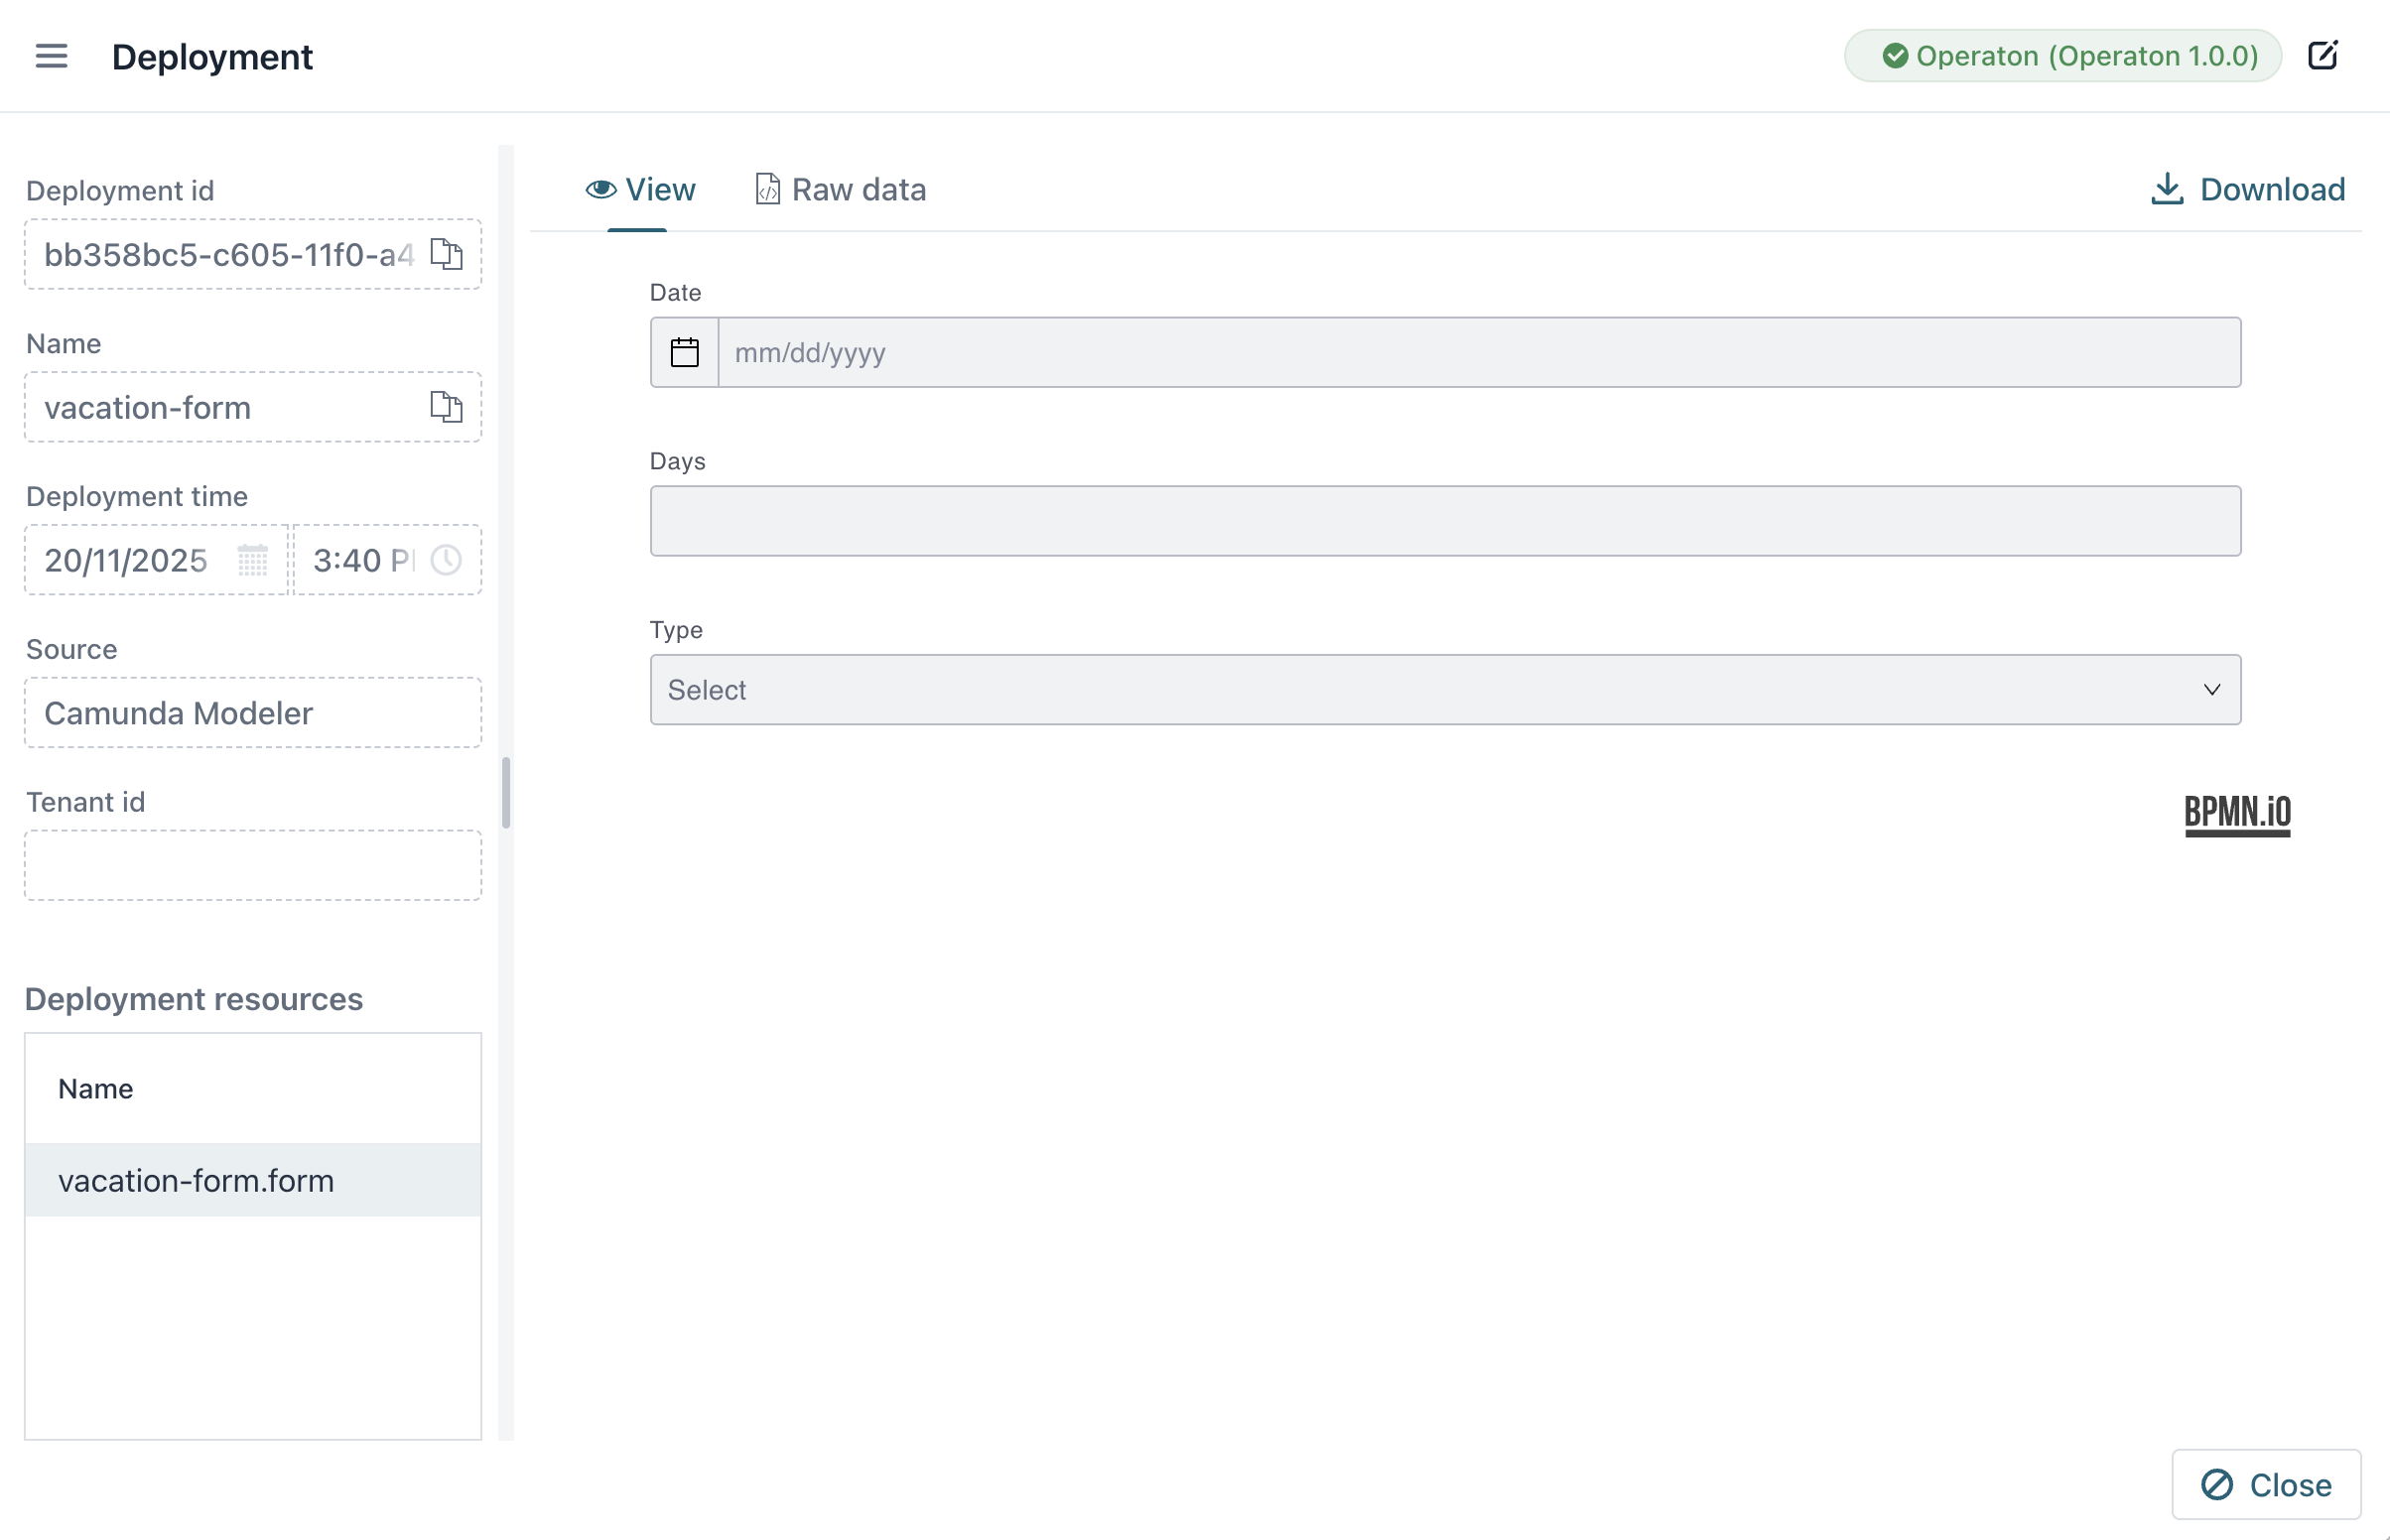This screenshot has width=2390, height=1540.
Task: Click inside the Tenant id field
Action: 252,865
